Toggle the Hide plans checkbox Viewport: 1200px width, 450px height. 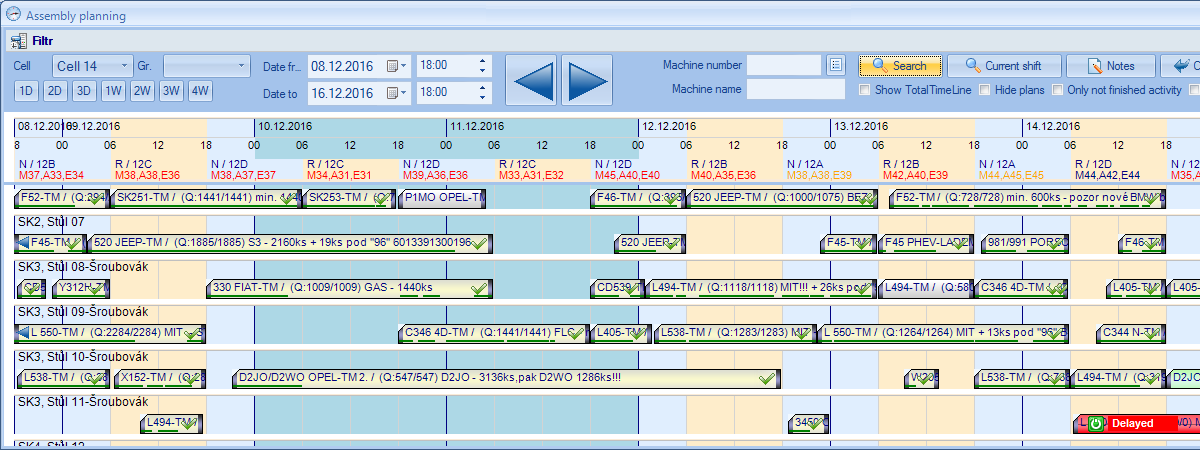coord(985,90)
